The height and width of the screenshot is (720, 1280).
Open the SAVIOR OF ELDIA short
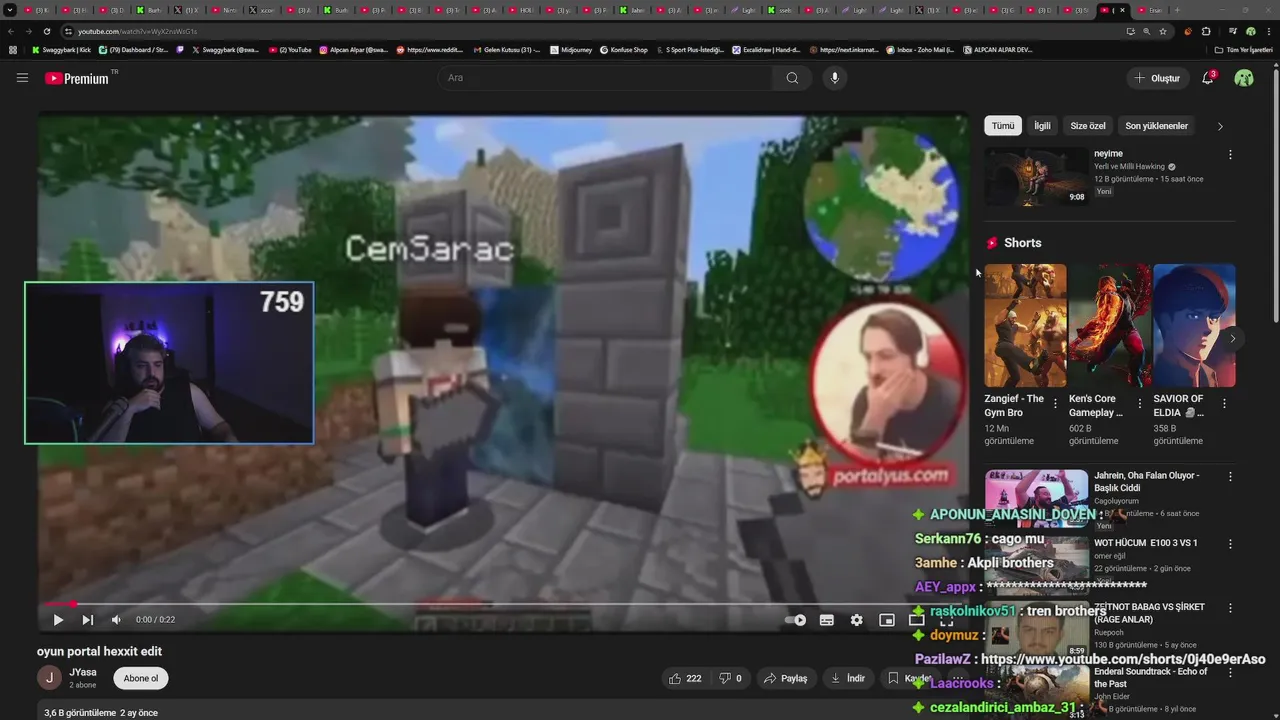click(x=1194, y=325)
